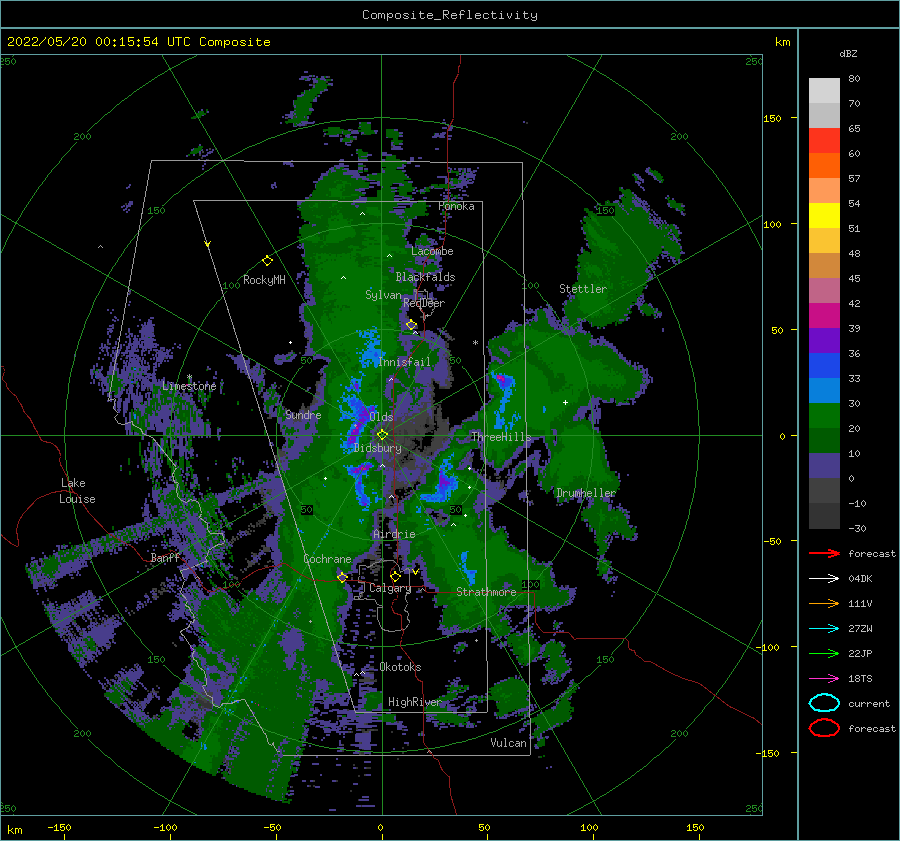The height and width of the screenshot is (841, 900).
Task: Pick the yellow 51–54 dBZ swatch
Action: [x=824, y=216]
